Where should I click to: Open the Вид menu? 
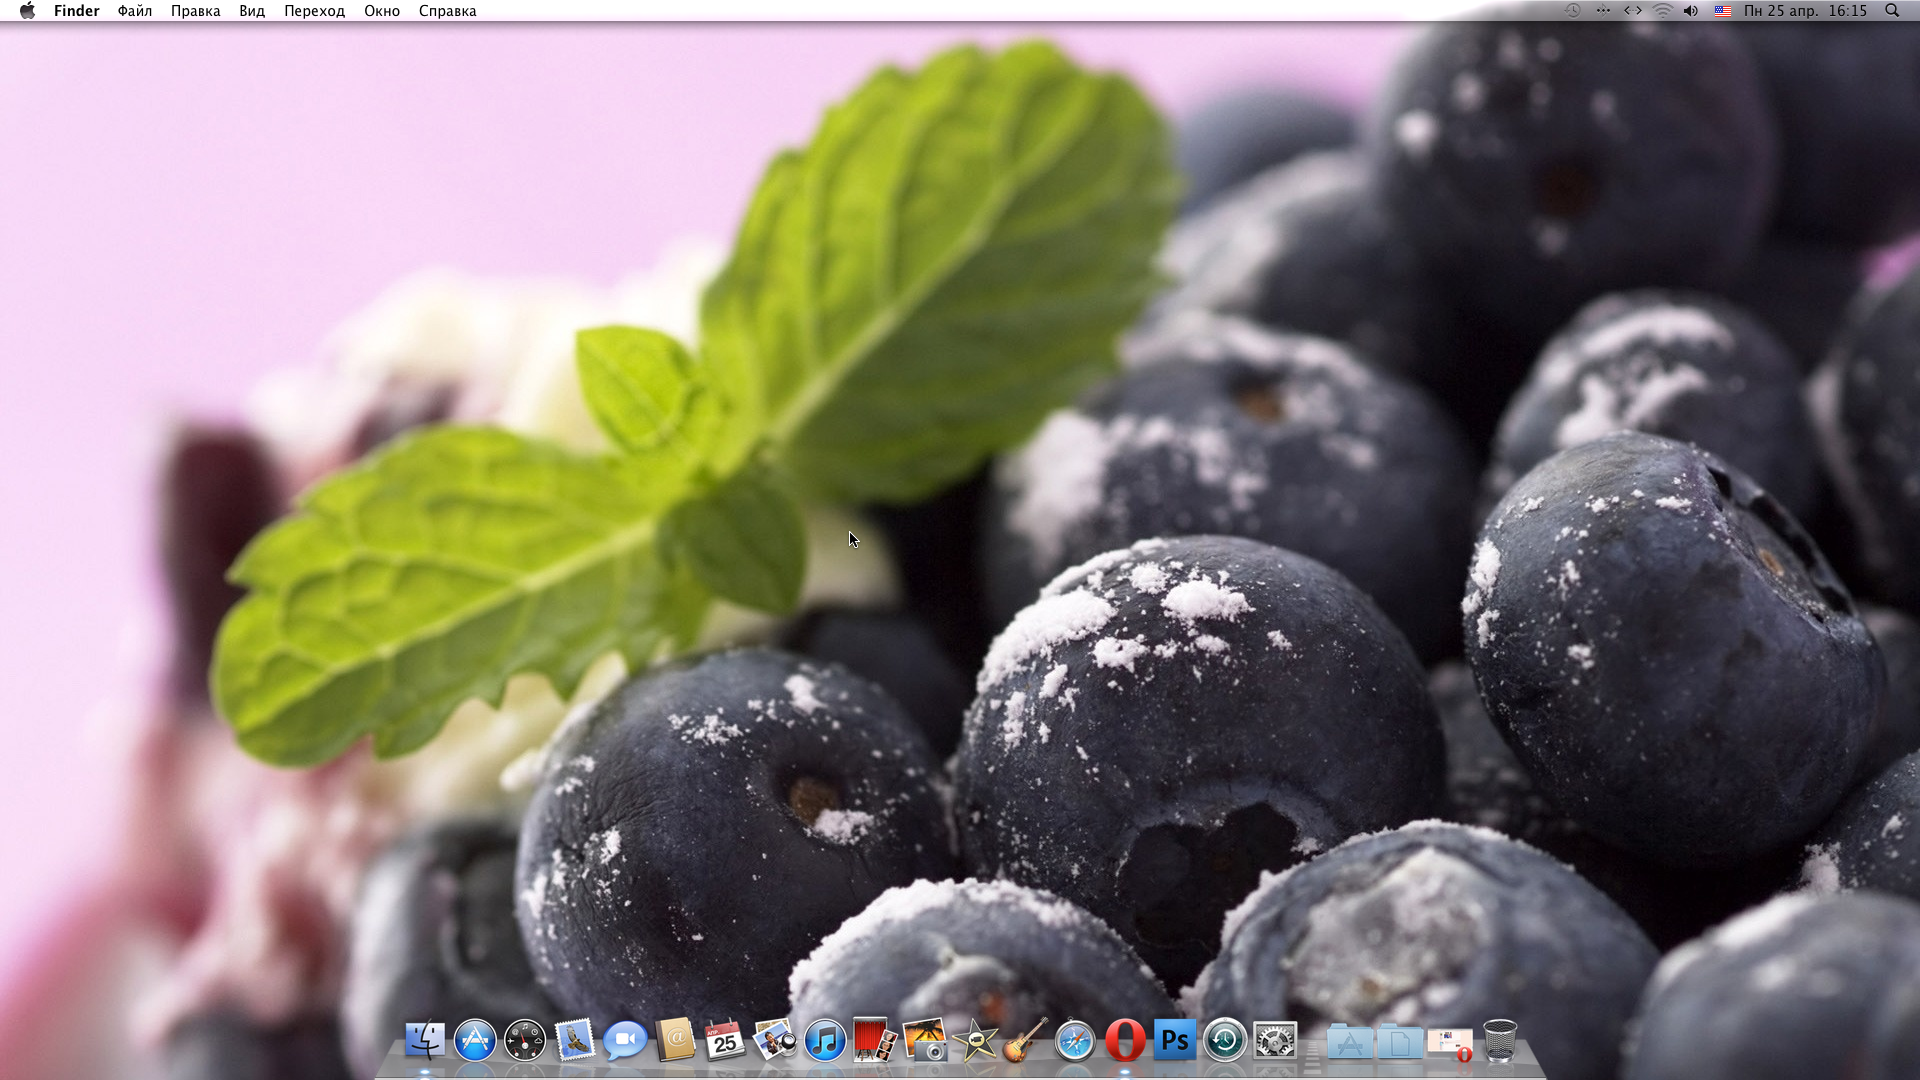pyautogui.click(x=252, y=11)
